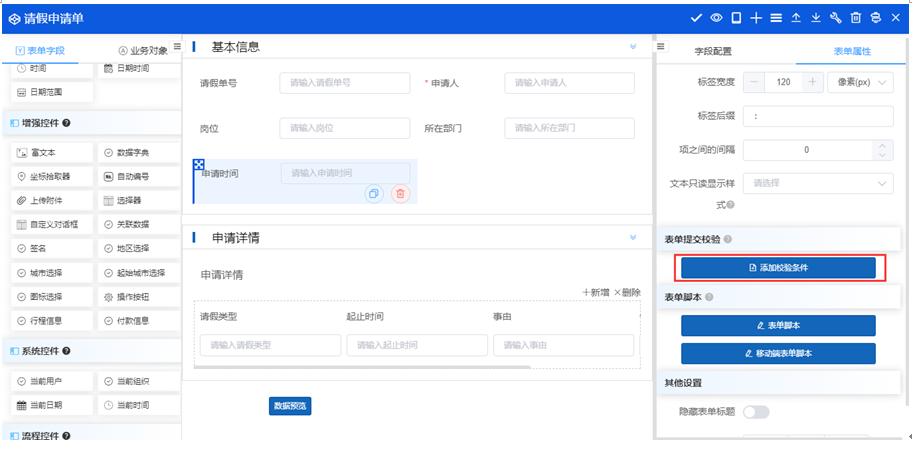This screenshot has width=912, height=453.
Task: Click the trash can icon in header
Action: (x=856, y=18)
